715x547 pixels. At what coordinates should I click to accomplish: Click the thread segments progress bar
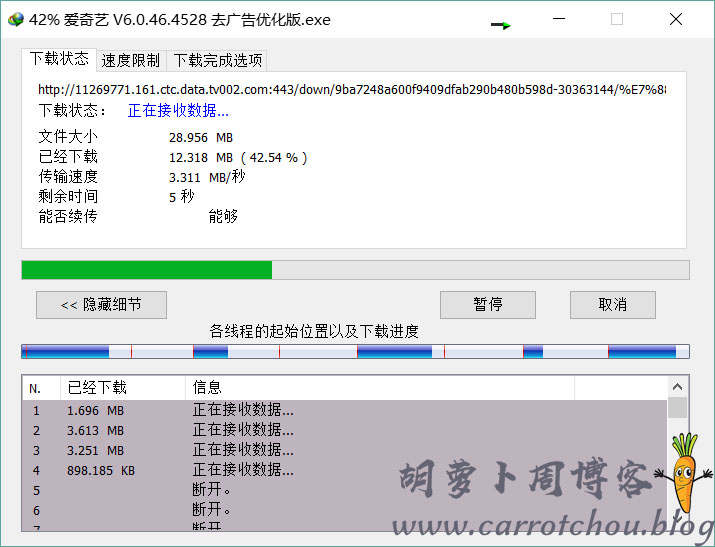click(x=355, y=351)
